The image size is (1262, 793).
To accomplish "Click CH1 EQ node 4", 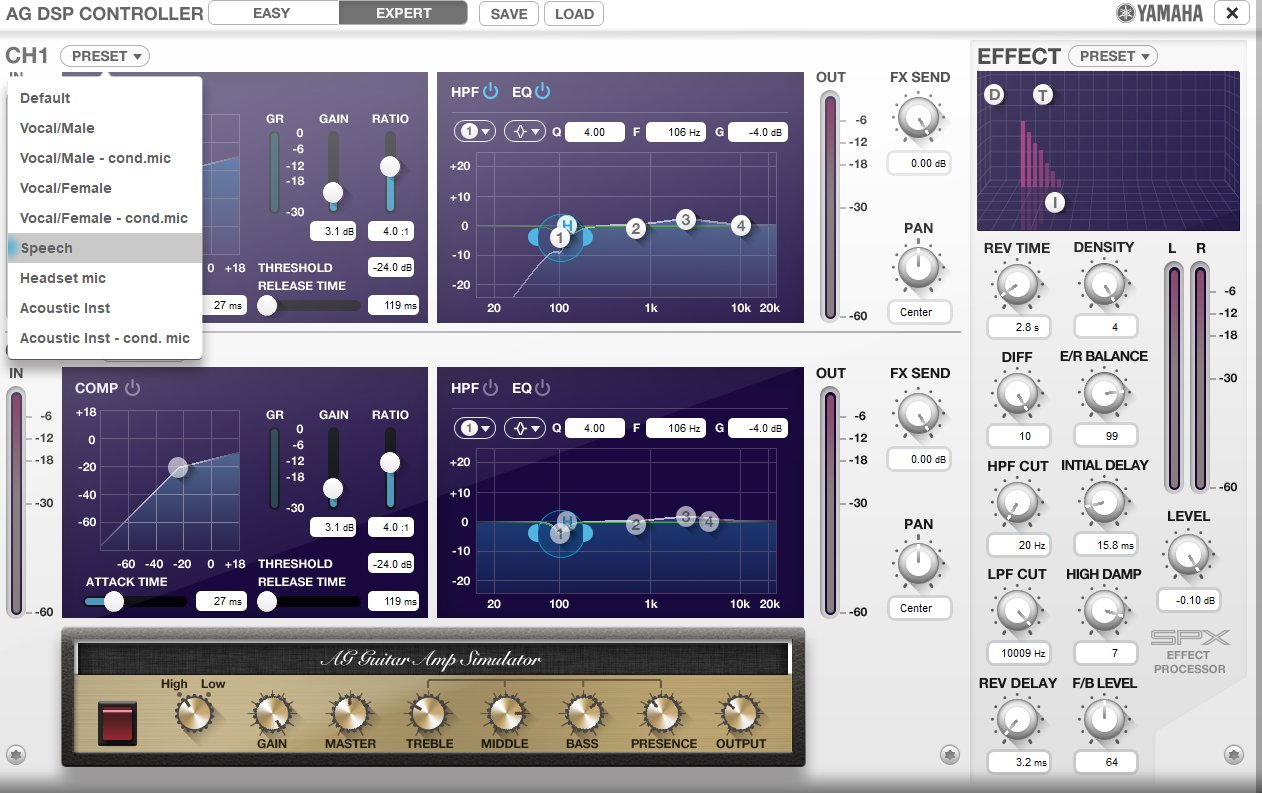I will 740,226.
